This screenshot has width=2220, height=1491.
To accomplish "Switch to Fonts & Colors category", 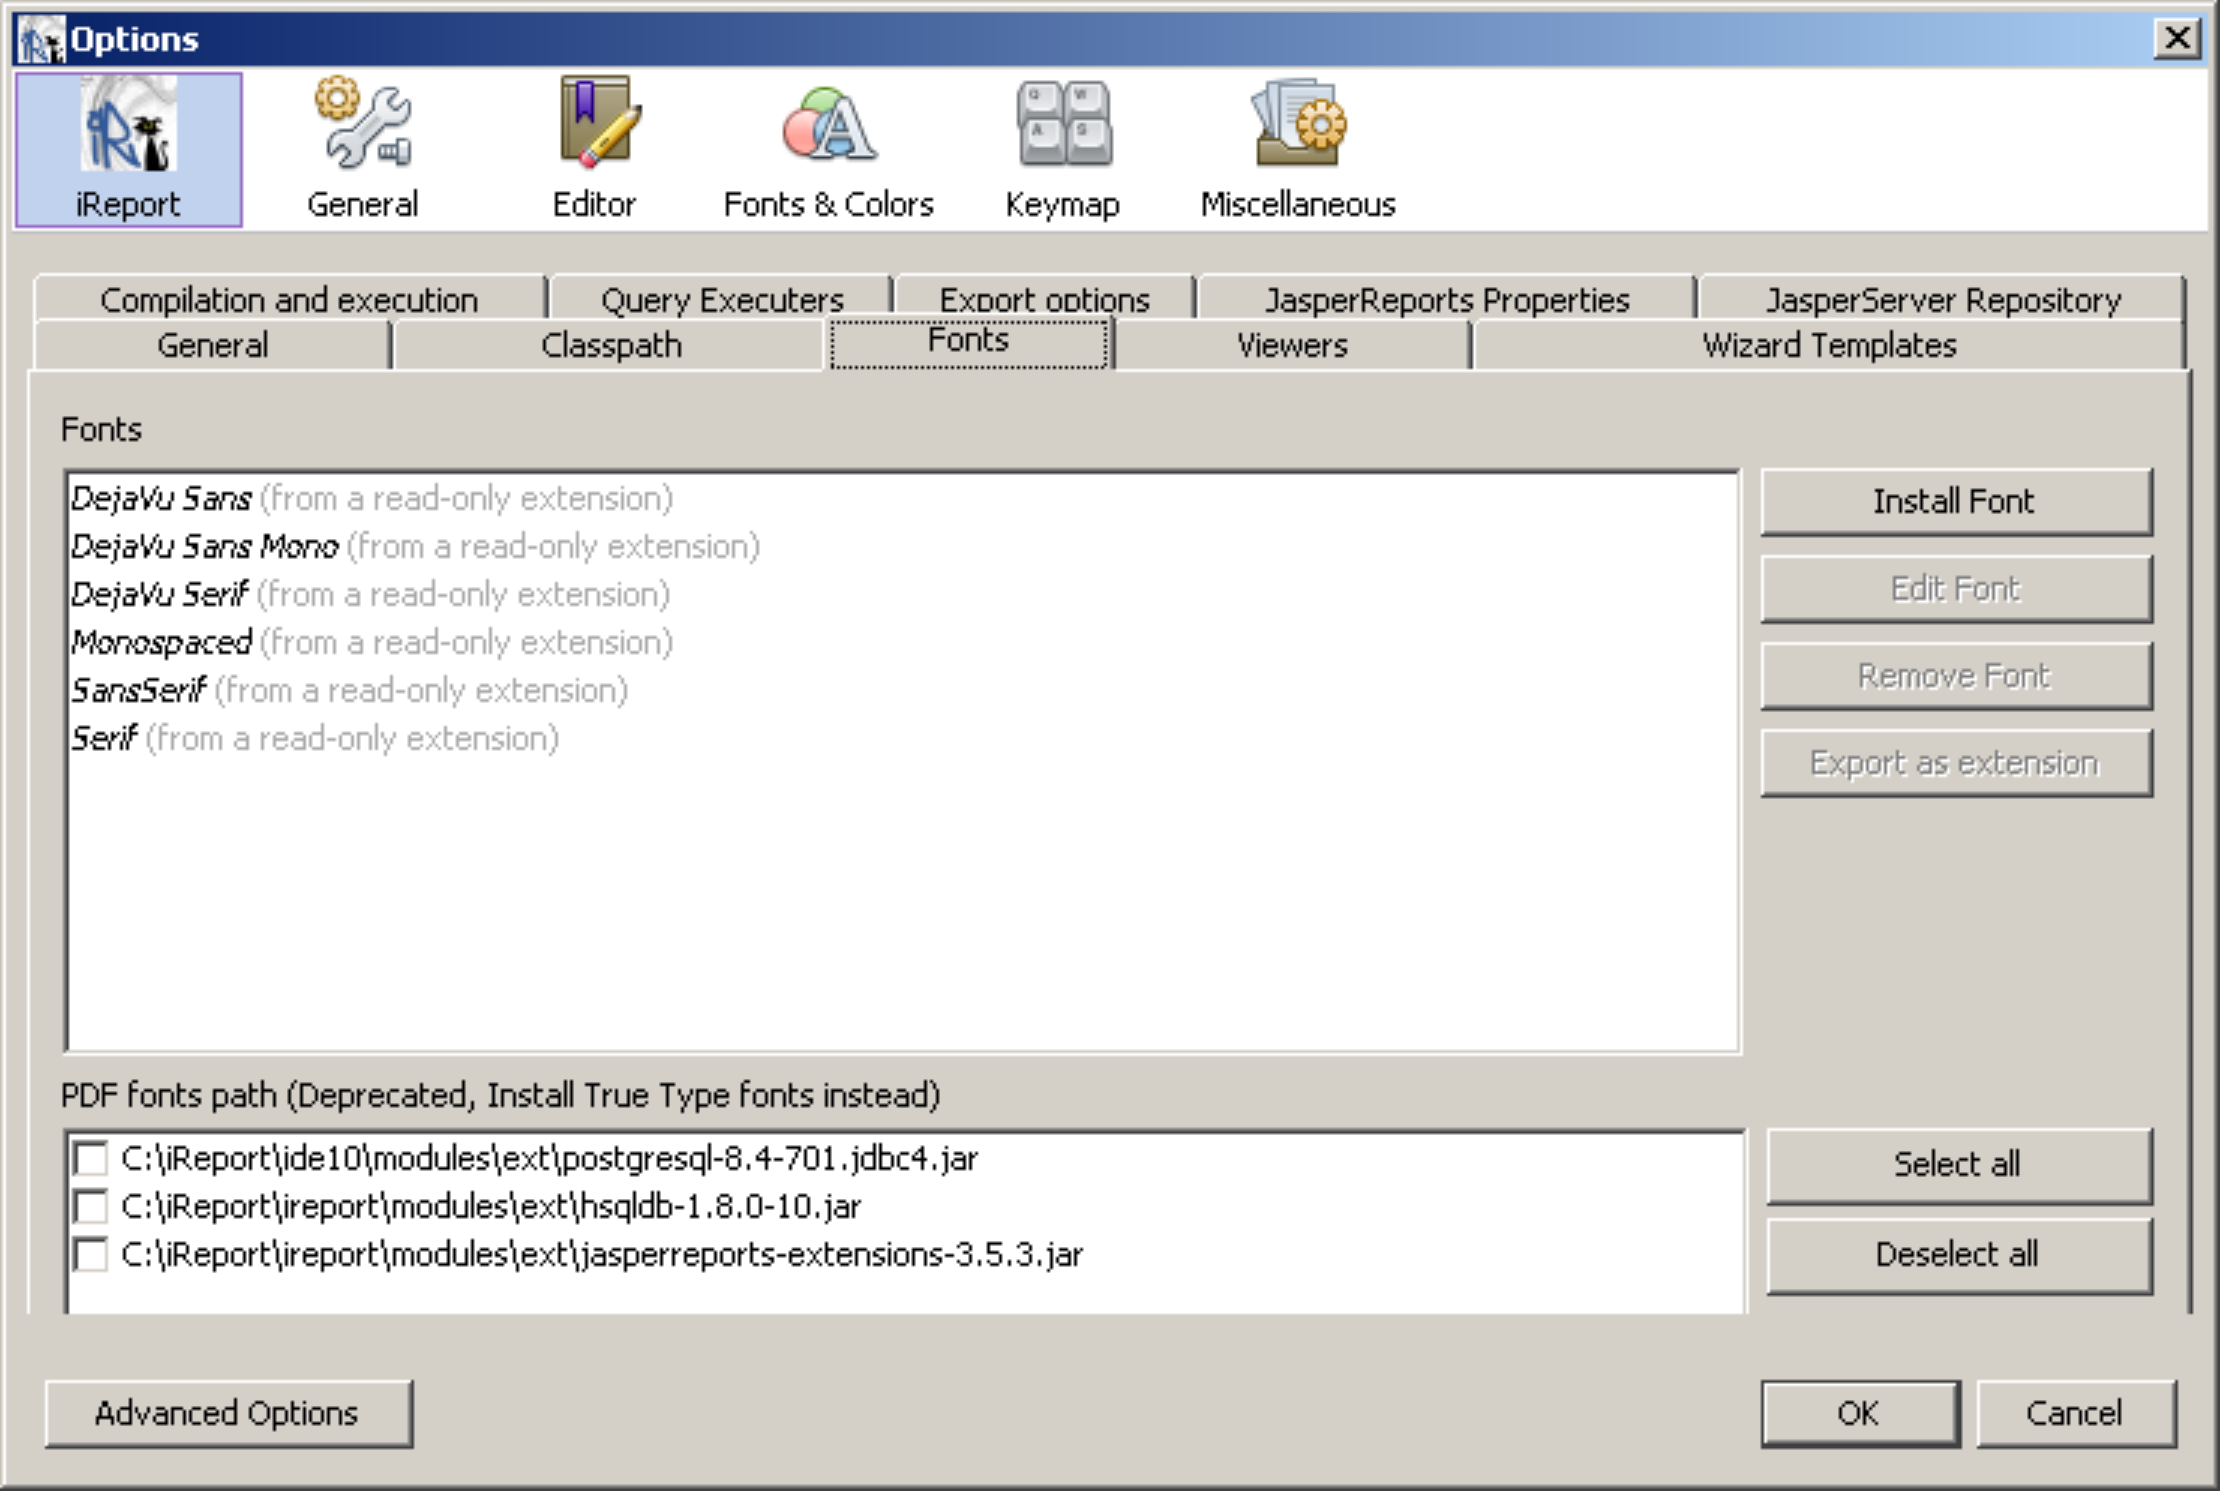I will coord(828,150).
